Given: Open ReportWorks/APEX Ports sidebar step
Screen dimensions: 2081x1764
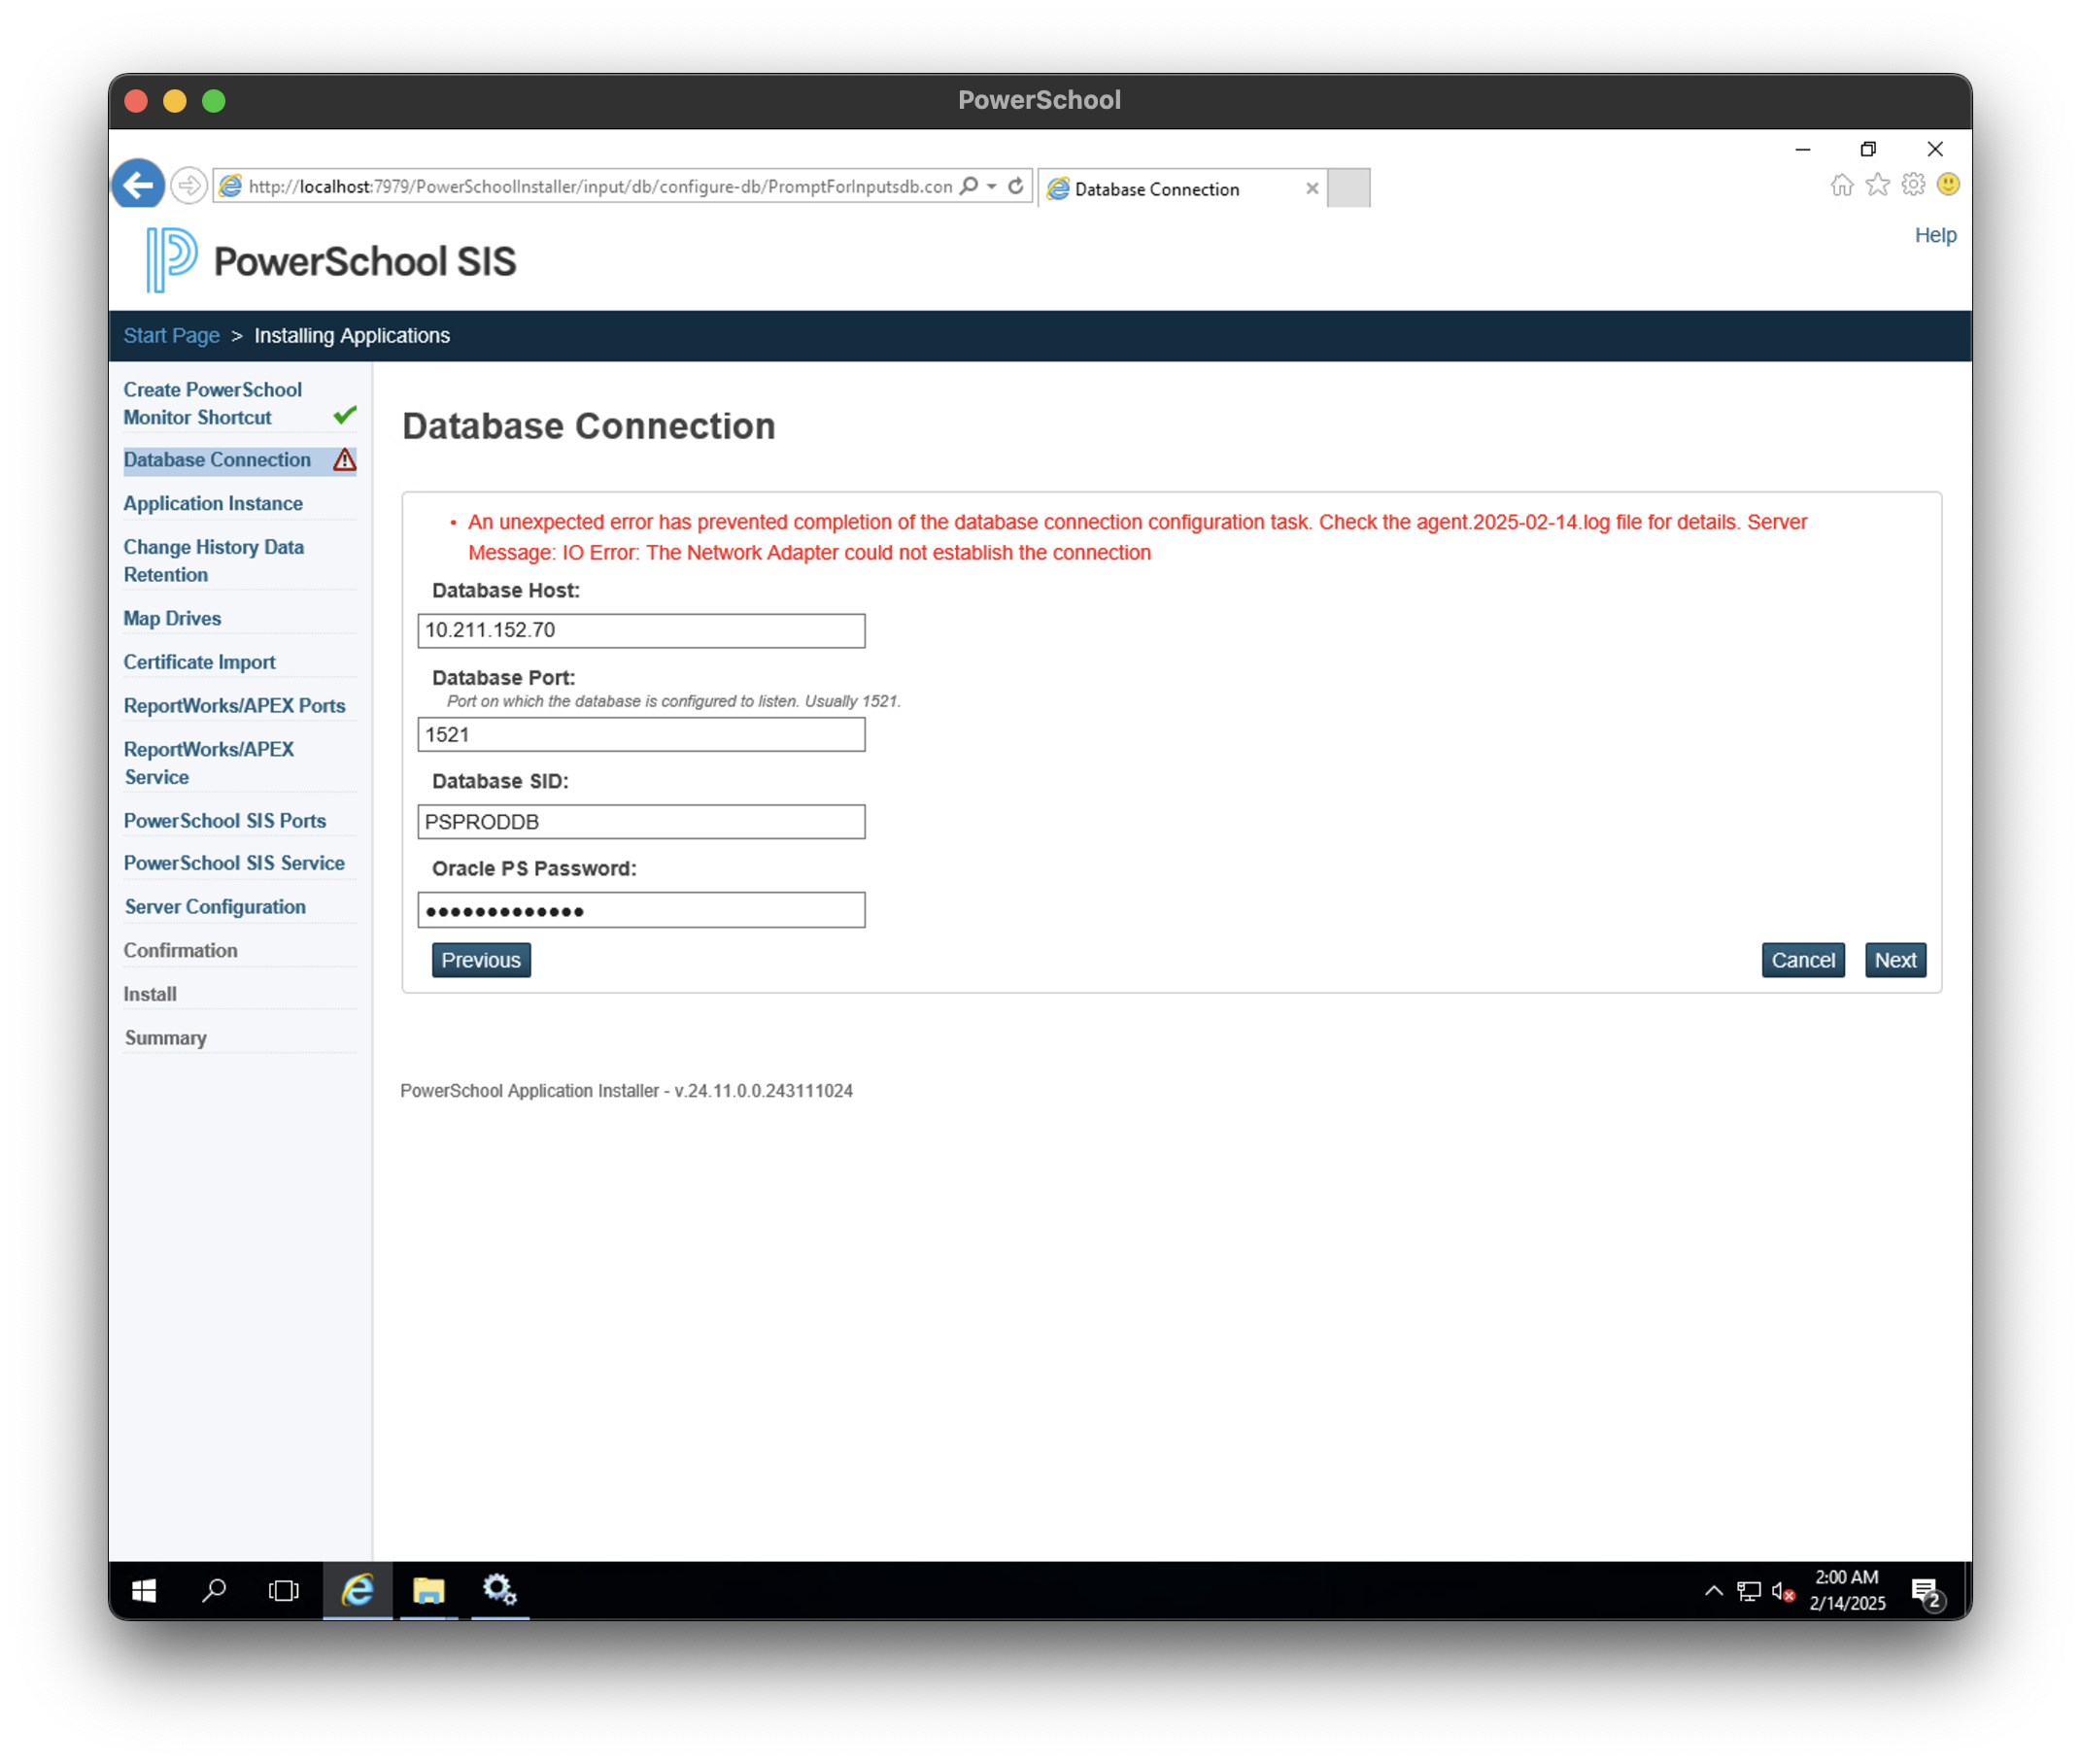Looking at the screenshot, I should (234, 706).
